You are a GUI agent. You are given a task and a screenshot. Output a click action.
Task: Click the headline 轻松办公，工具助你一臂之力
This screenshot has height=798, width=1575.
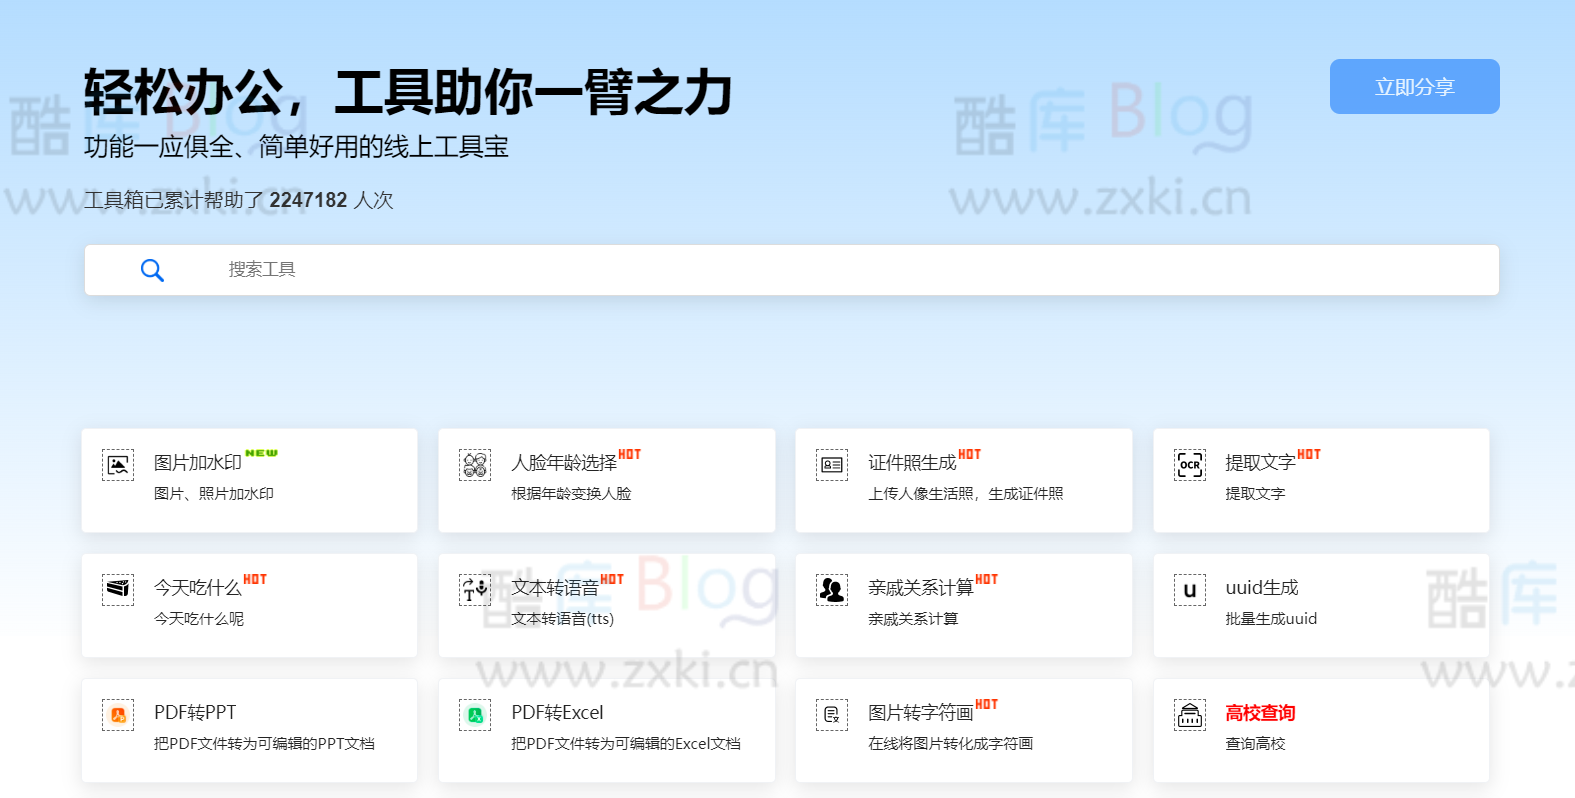click(x=408, y=93)
